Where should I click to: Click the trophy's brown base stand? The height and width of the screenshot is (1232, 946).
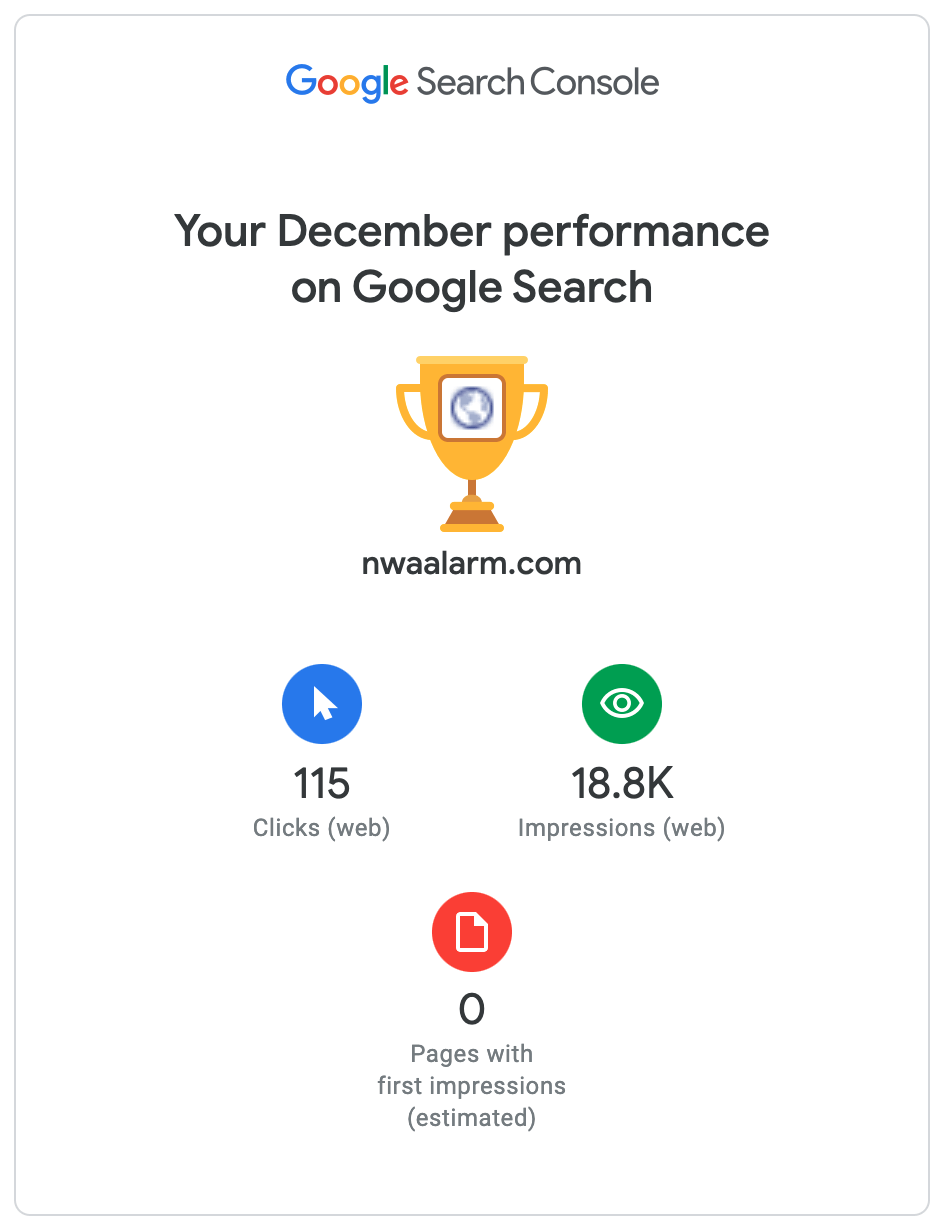(x=472, y=516)
